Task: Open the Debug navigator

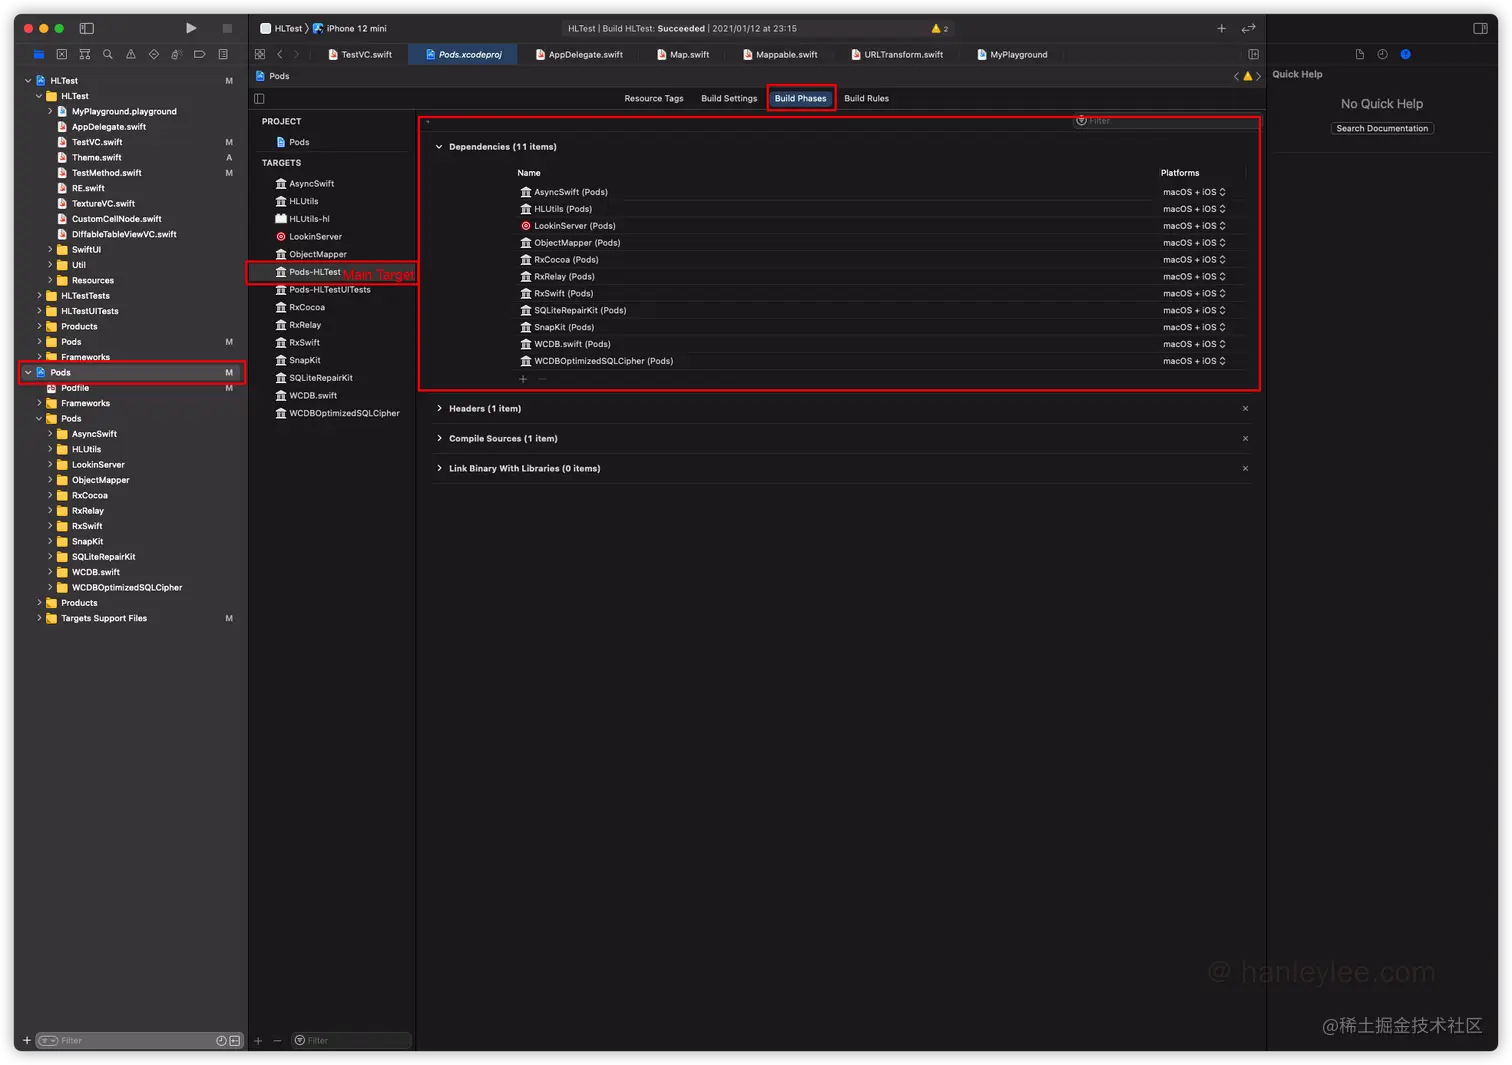Action: click(x=176, y=54)
